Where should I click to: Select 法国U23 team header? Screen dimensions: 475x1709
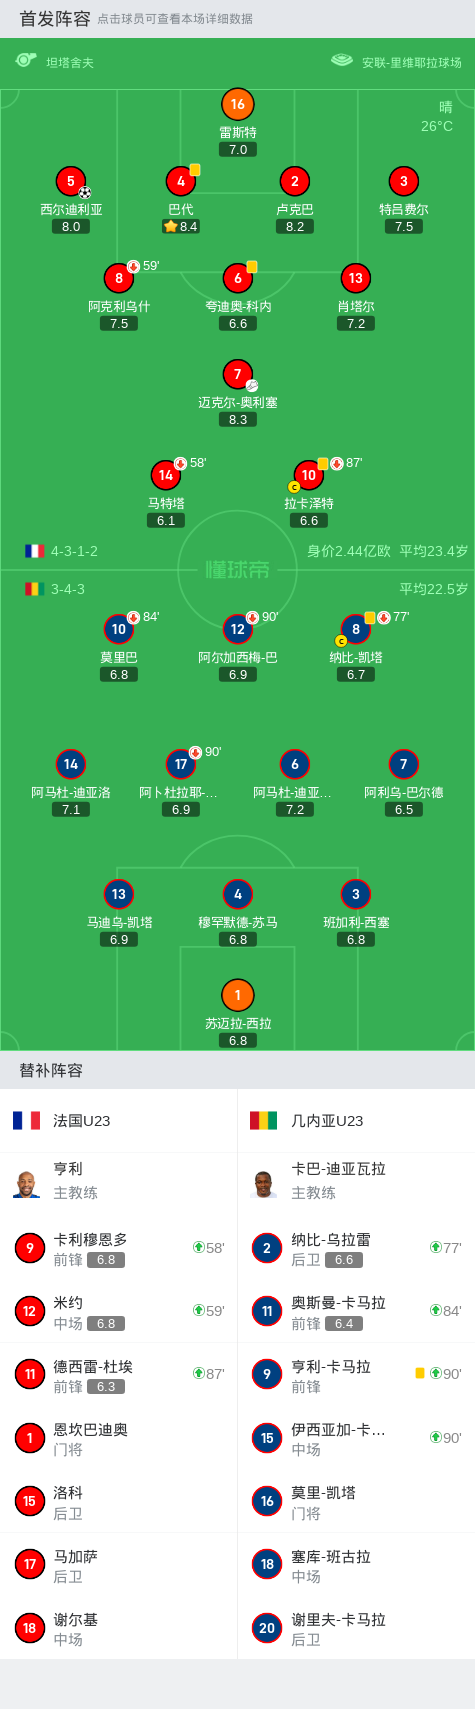click(x=119, y=1121)
